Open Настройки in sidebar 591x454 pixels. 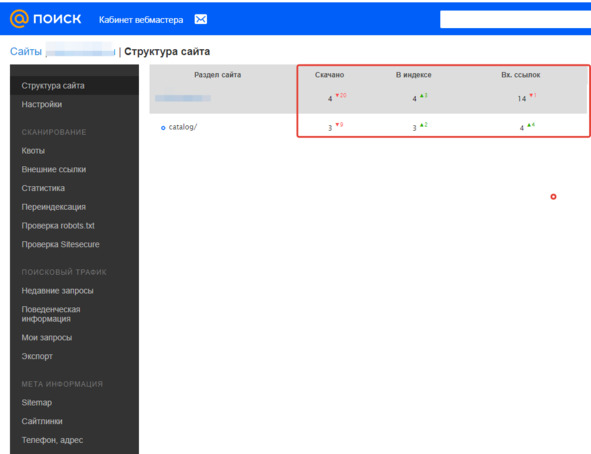[x=41, y=104]
